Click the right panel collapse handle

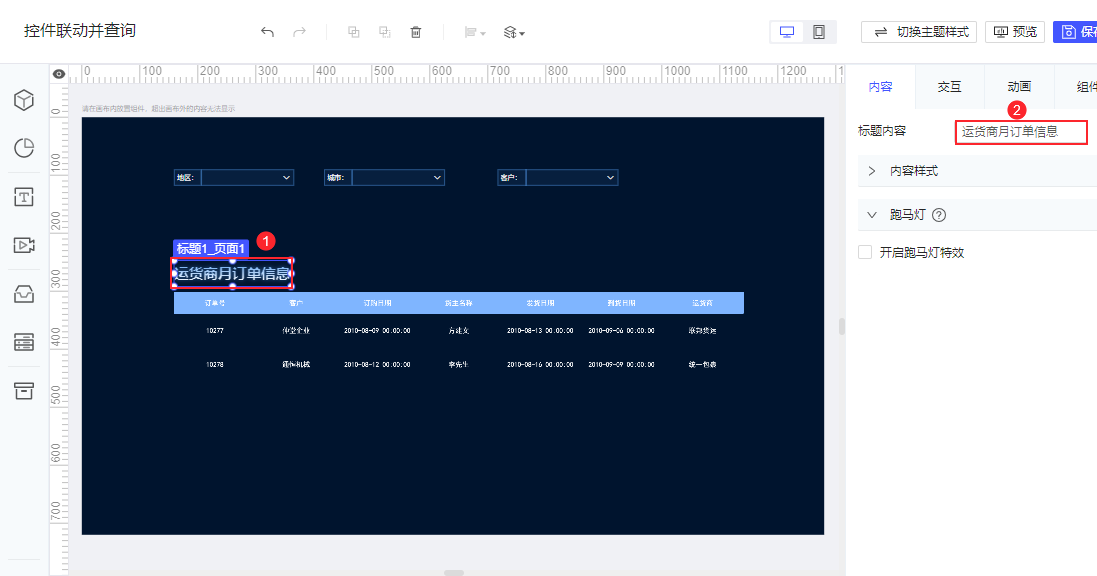842,327
